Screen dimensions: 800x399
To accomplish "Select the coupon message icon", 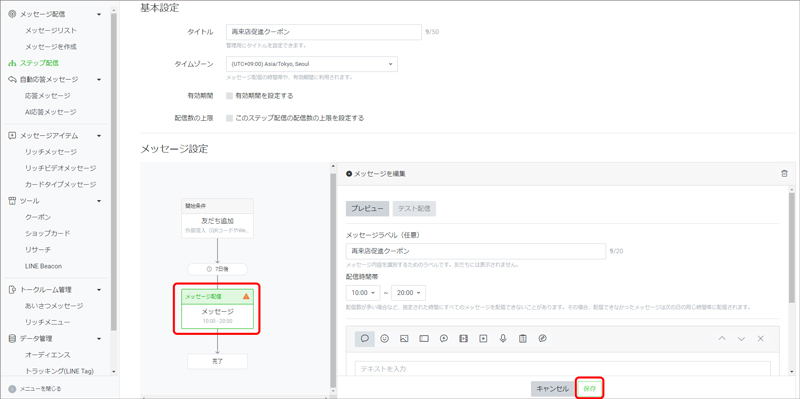I will pos(424,338).
